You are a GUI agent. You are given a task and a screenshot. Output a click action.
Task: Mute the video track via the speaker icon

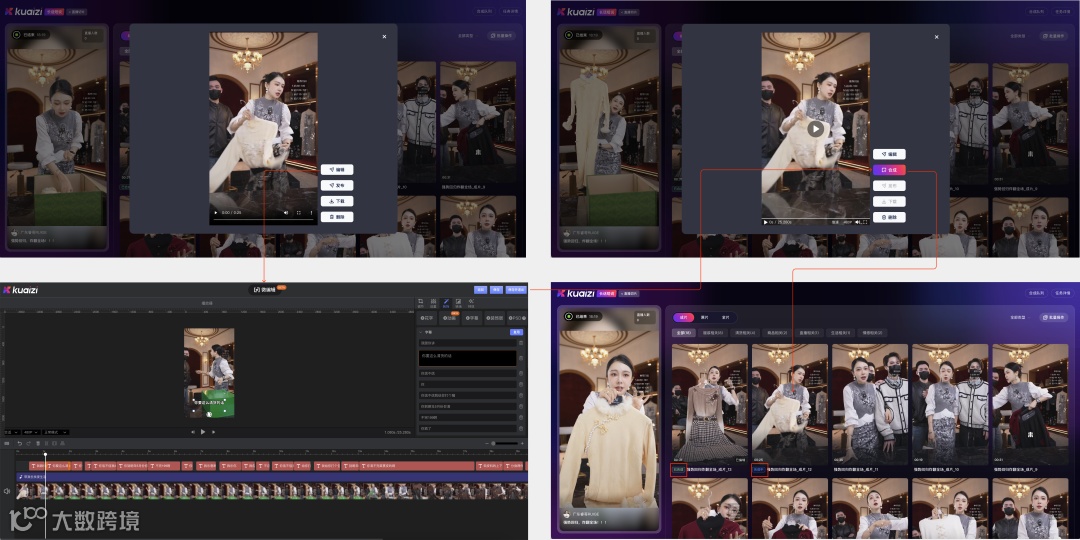point(6,491)
